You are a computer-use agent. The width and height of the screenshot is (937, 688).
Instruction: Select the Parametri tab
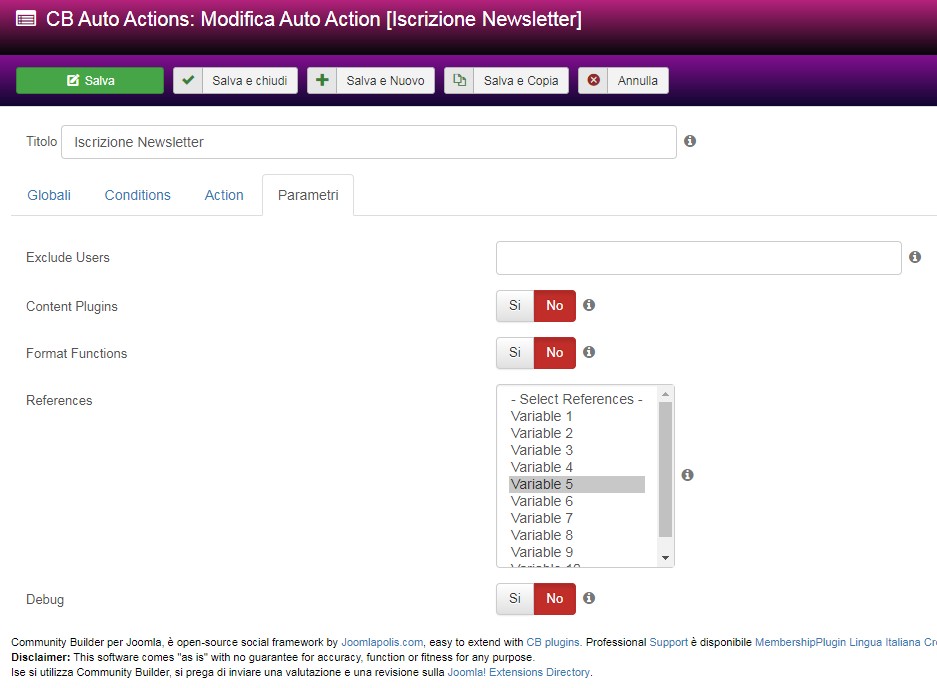pyautogui.click(x=308, y=195)
